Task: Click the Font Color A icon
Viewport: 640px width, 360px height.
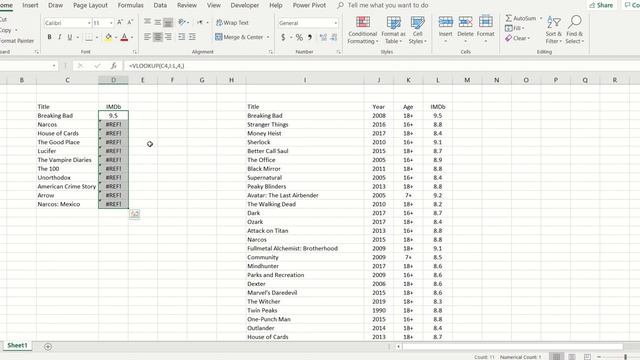Action: pyautogui.click(x=124, y=37)
